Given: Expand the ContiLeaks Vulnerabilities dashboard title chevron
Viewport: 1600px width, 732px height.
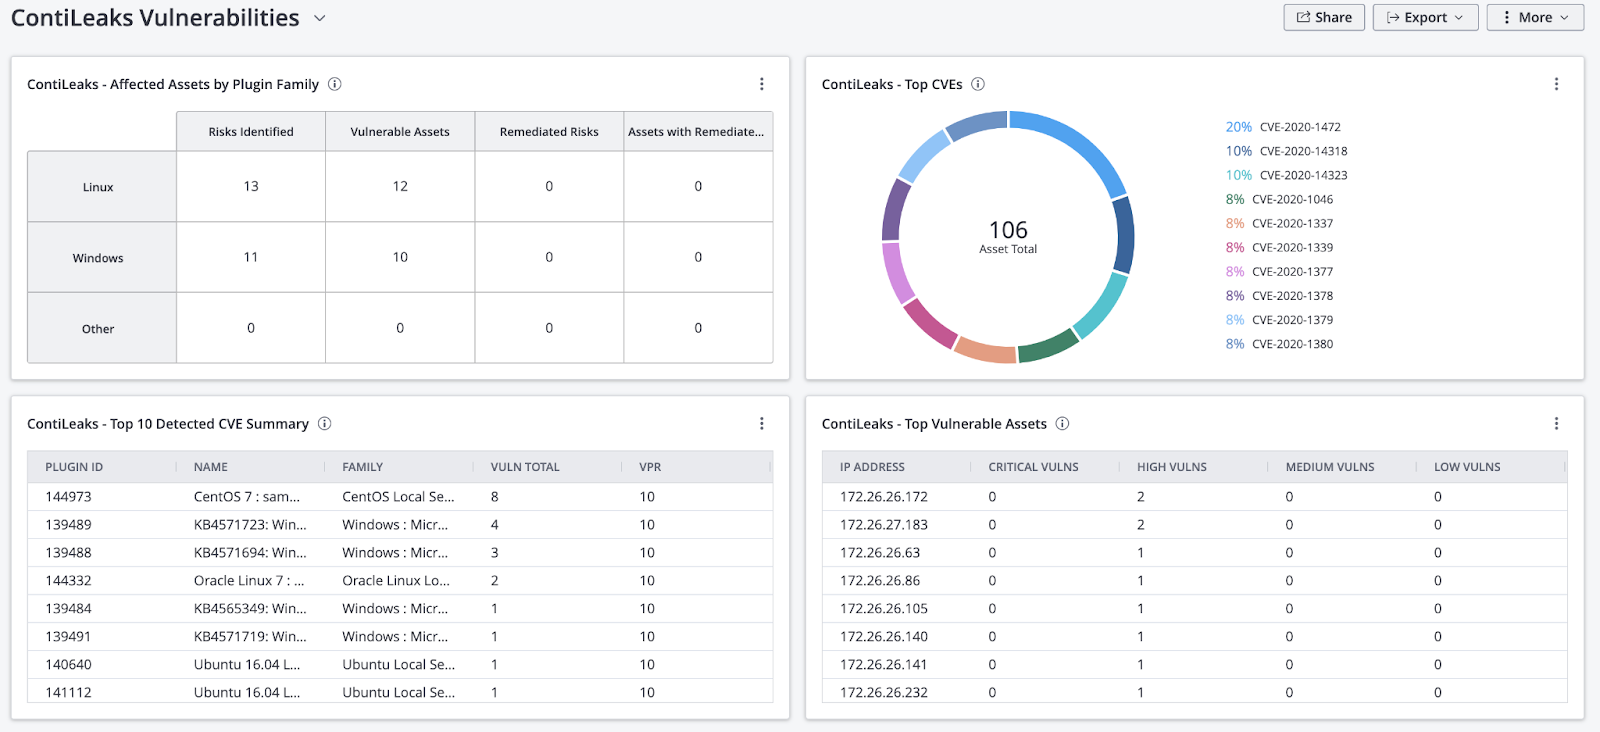Looking at the screenshot, I should [x=320, y=18].
